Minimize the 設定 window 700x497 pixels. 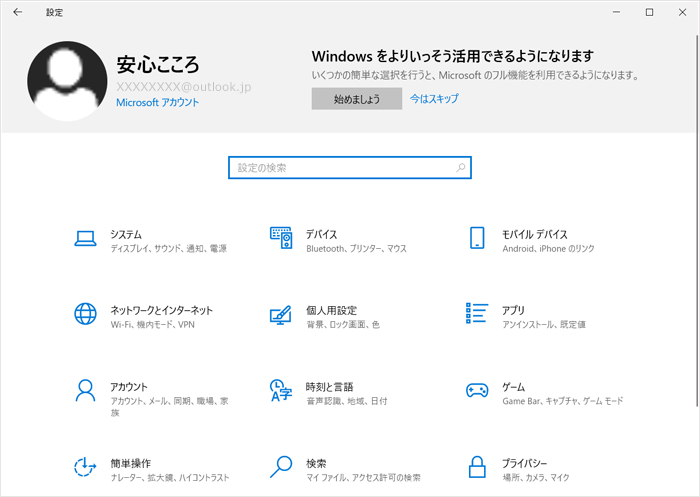[x=617, y=12]
